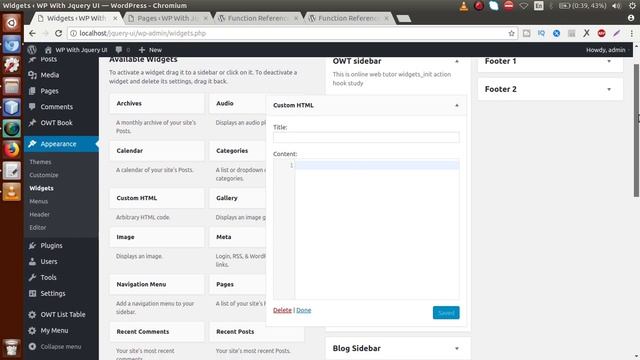The height and width of the screenshot is (360, 640).
Task: Open Editor under Appearance
Action: tap(38, 227)
